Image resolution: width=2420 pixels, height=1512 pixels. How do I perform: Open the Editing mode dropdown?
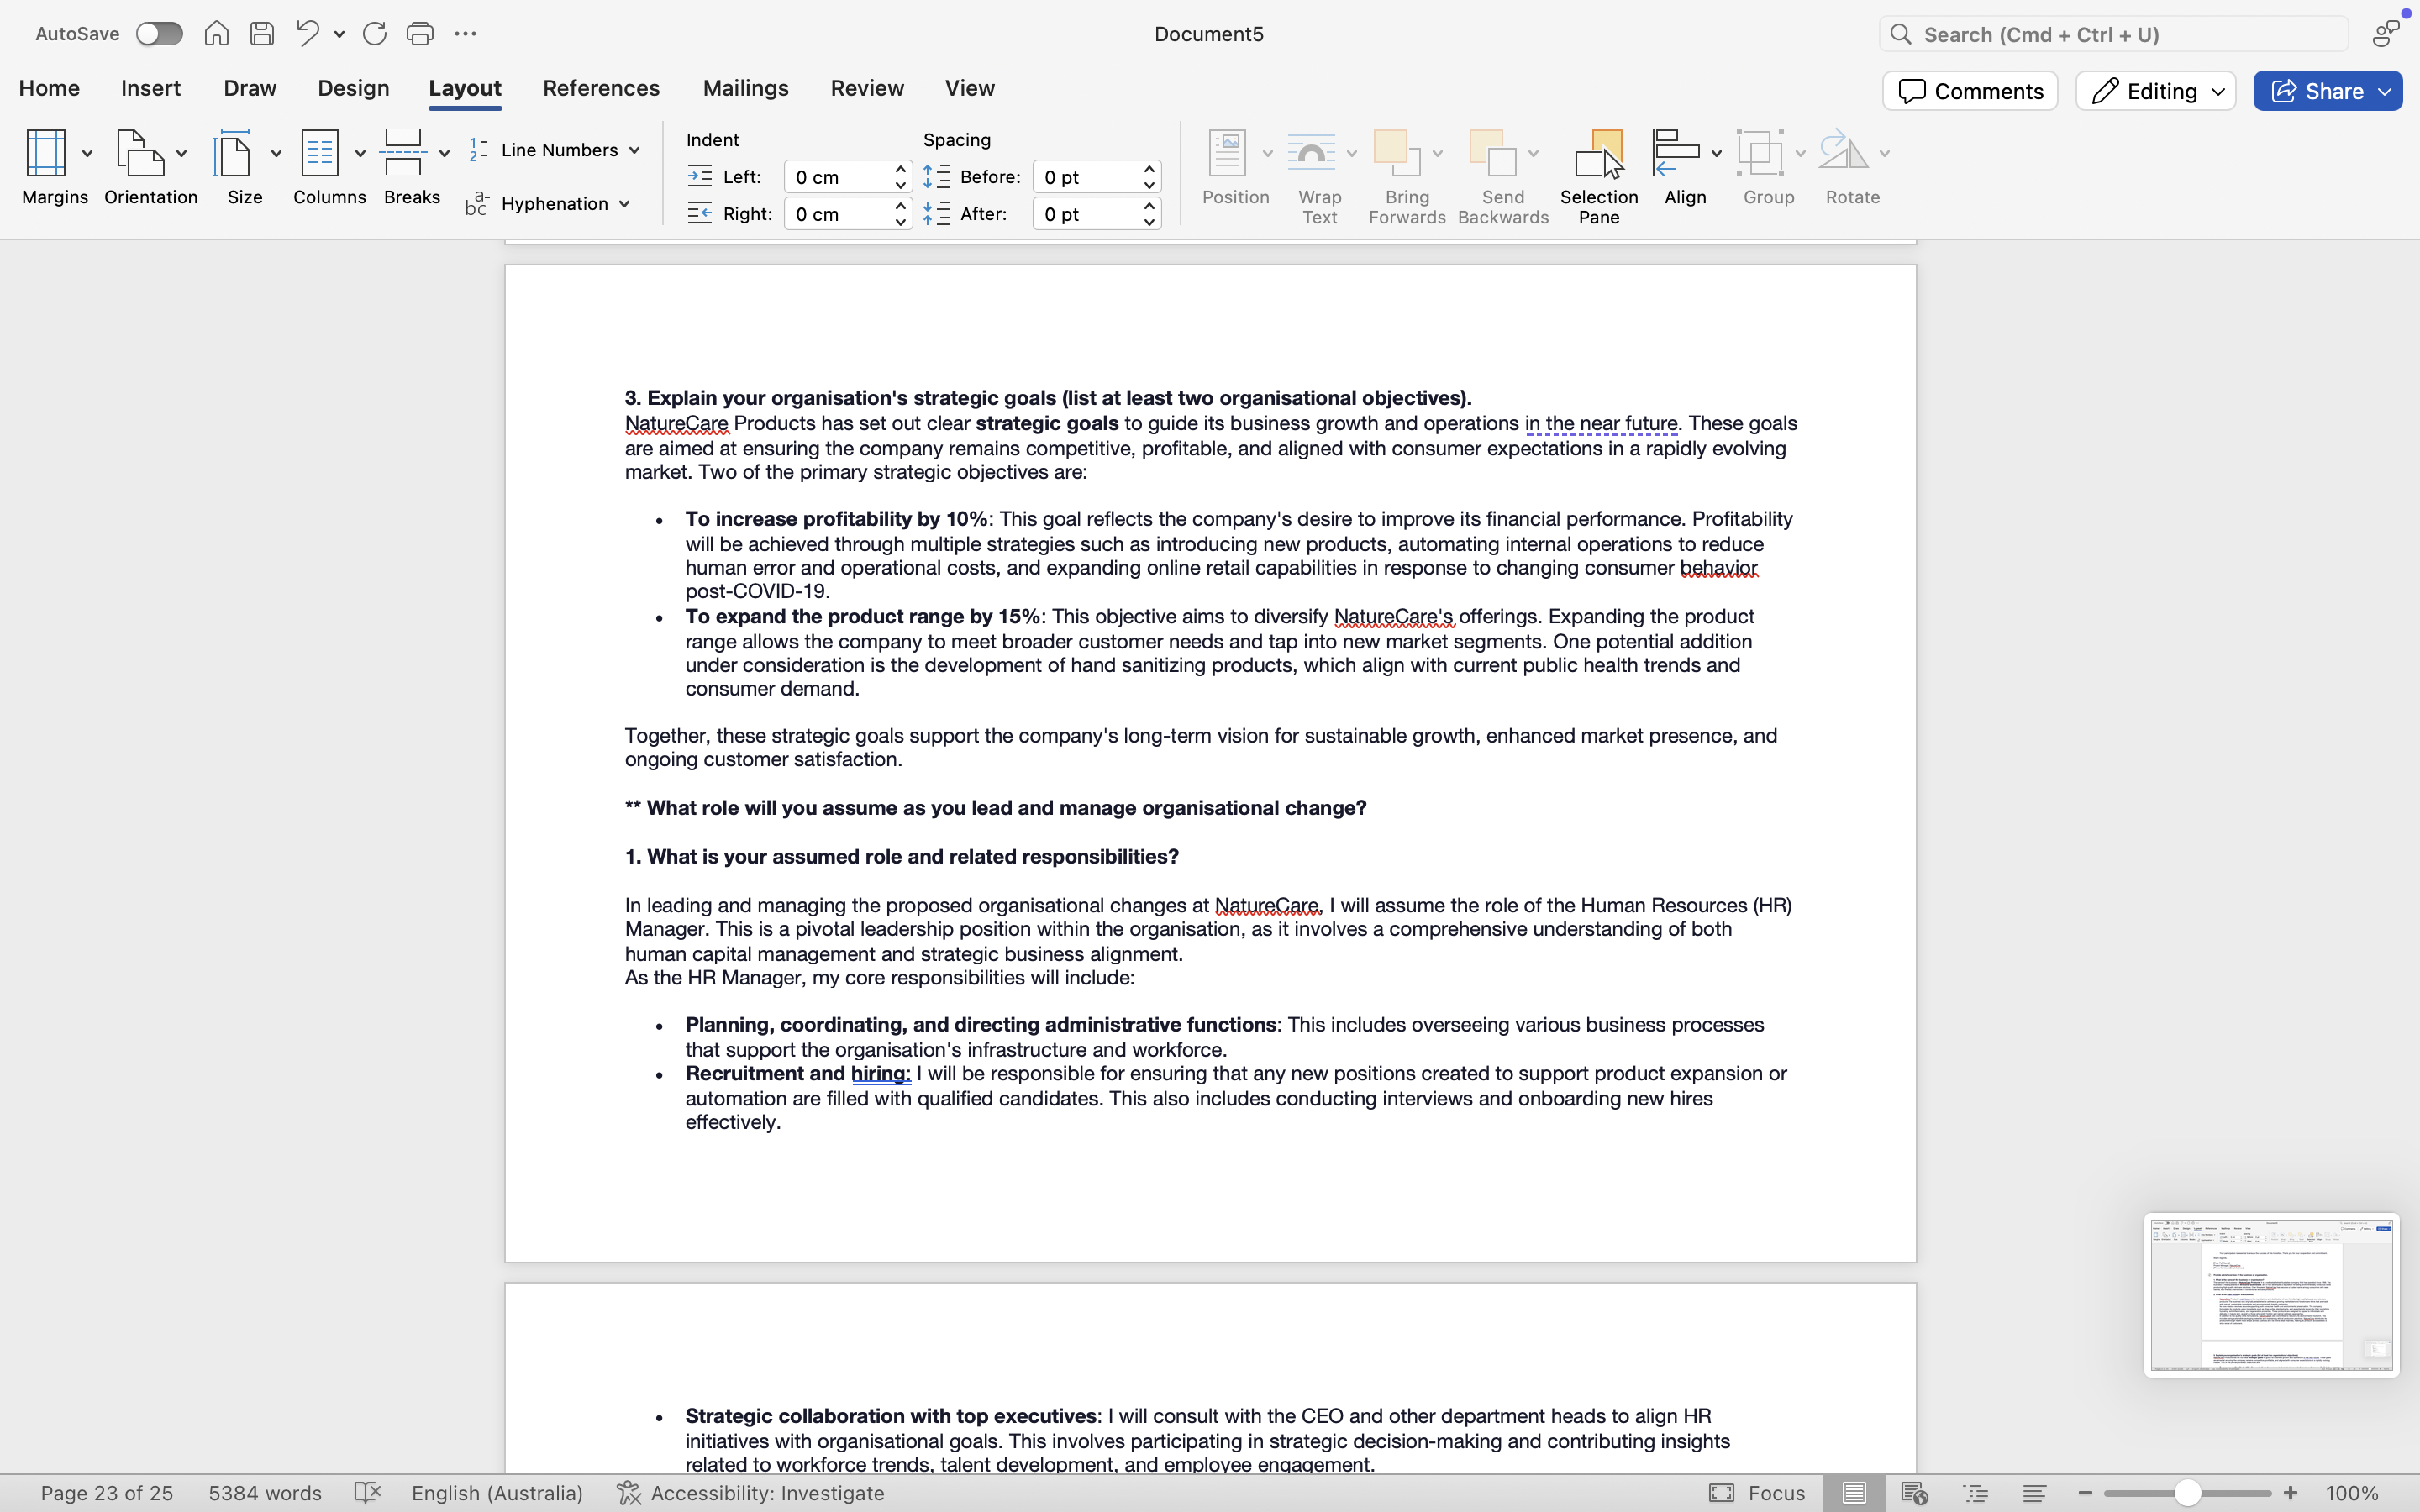pyautogui.click(x=2155, y=91)
